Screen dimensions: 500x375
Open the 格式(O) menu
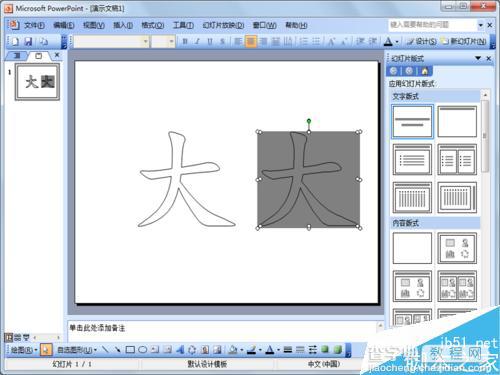tap(152, 25)
